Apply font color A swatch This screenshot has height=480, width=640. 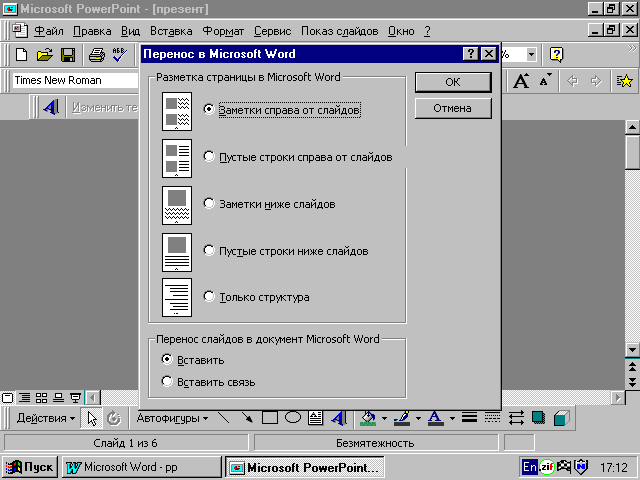436,418
